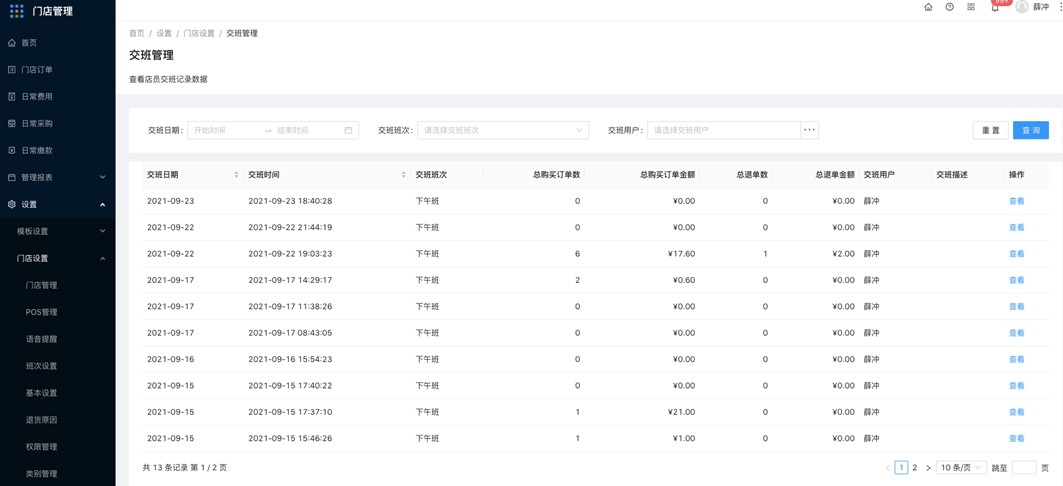Open the apps grid icon in the top bar

[971, 7]
